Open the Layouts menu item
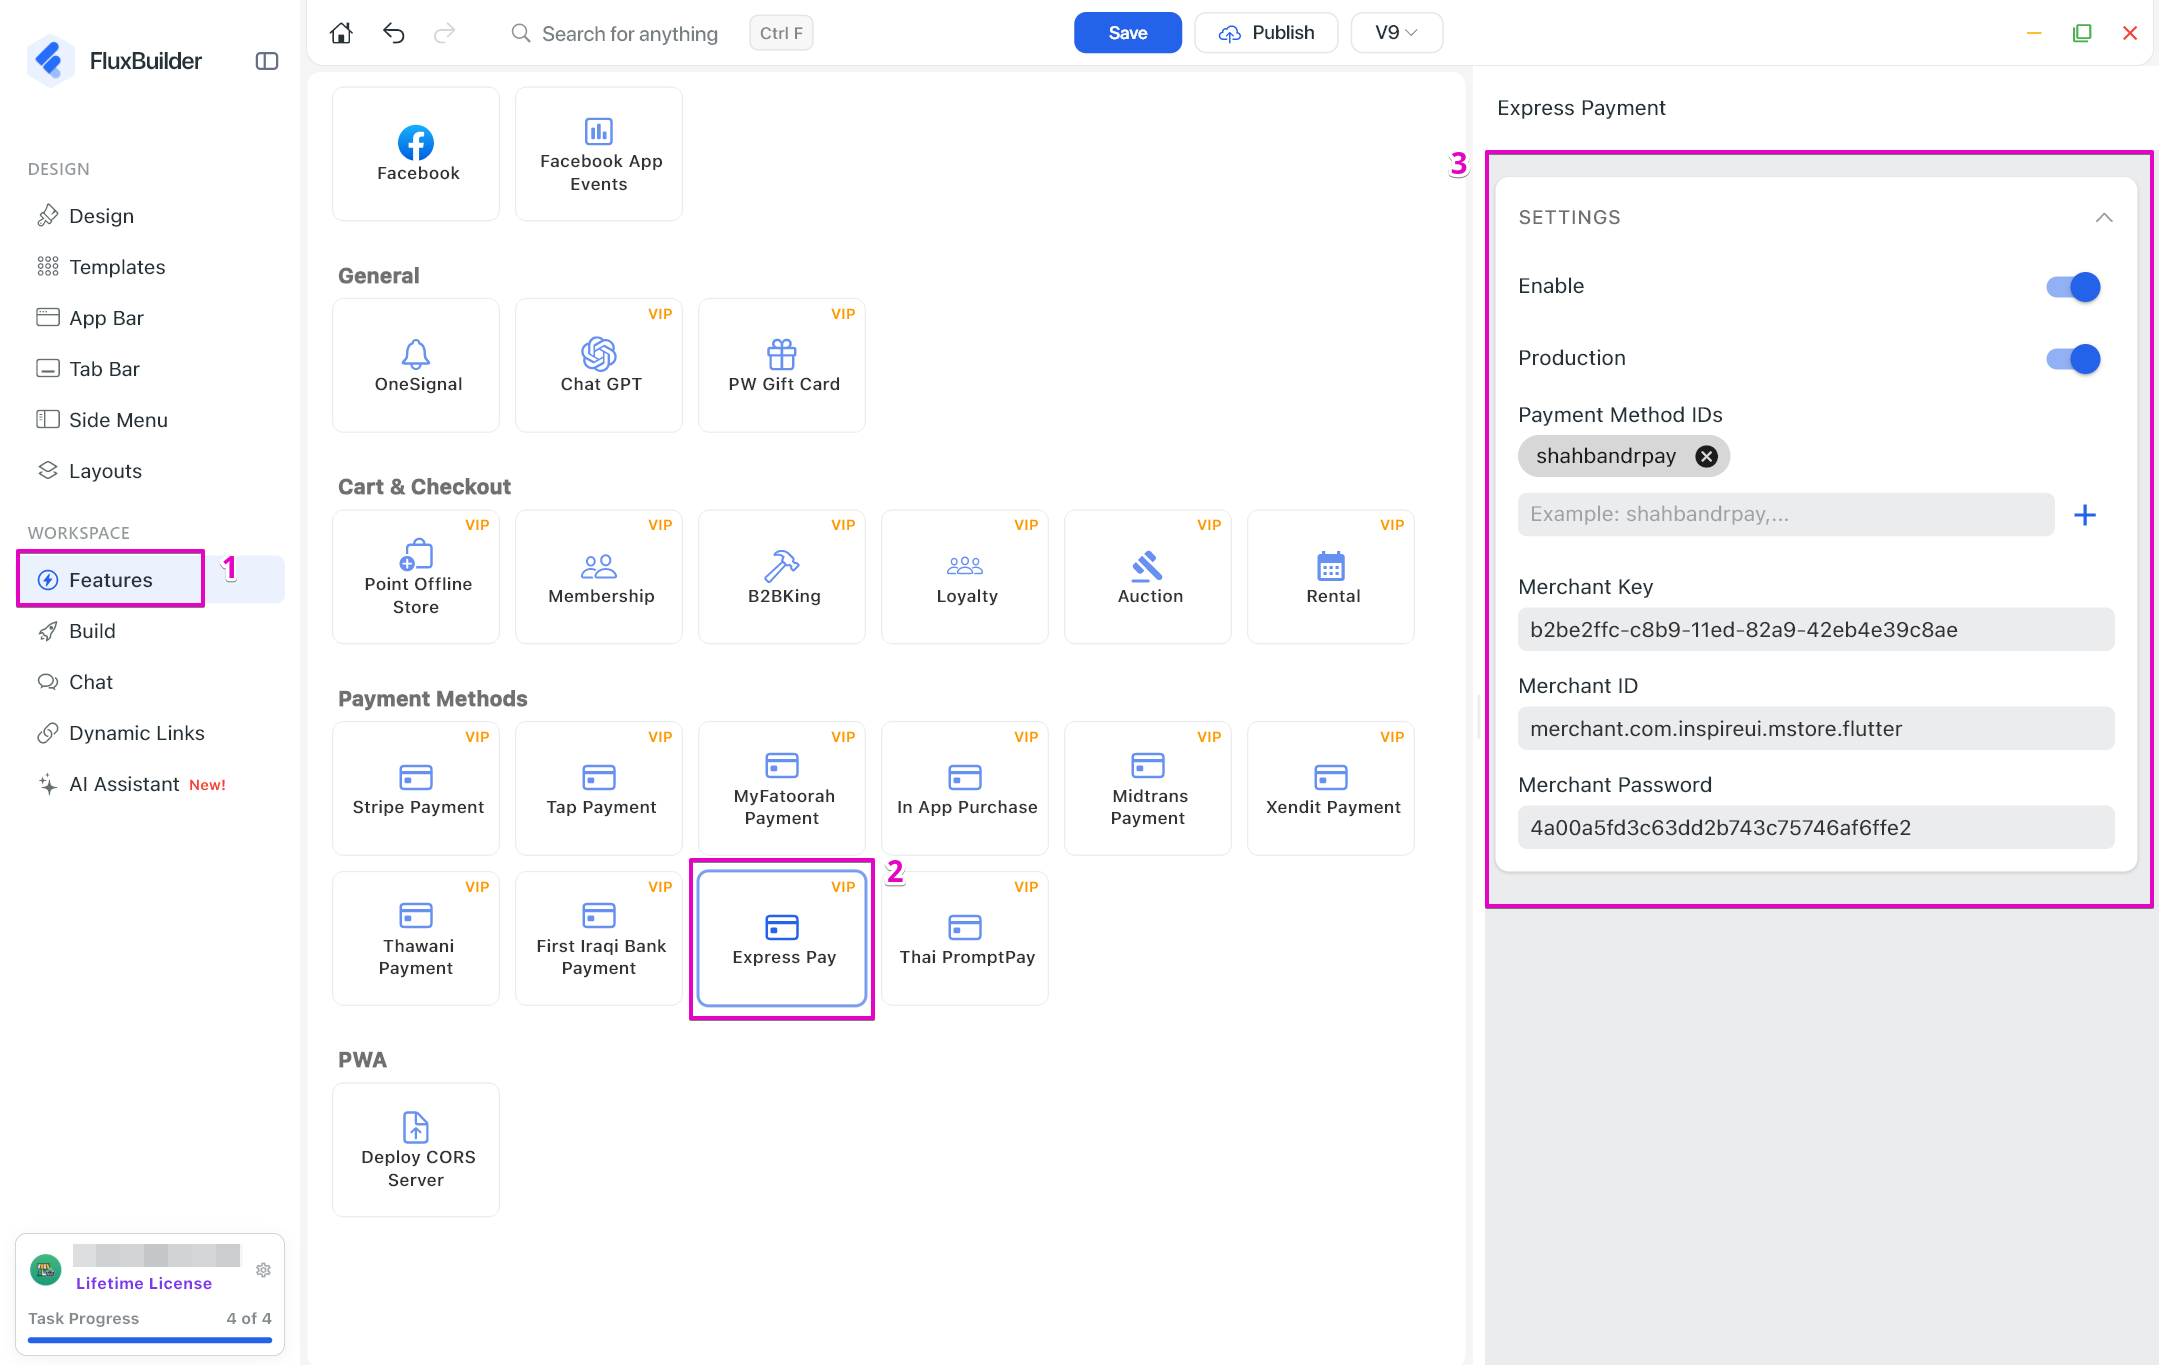 click(150, 471)
